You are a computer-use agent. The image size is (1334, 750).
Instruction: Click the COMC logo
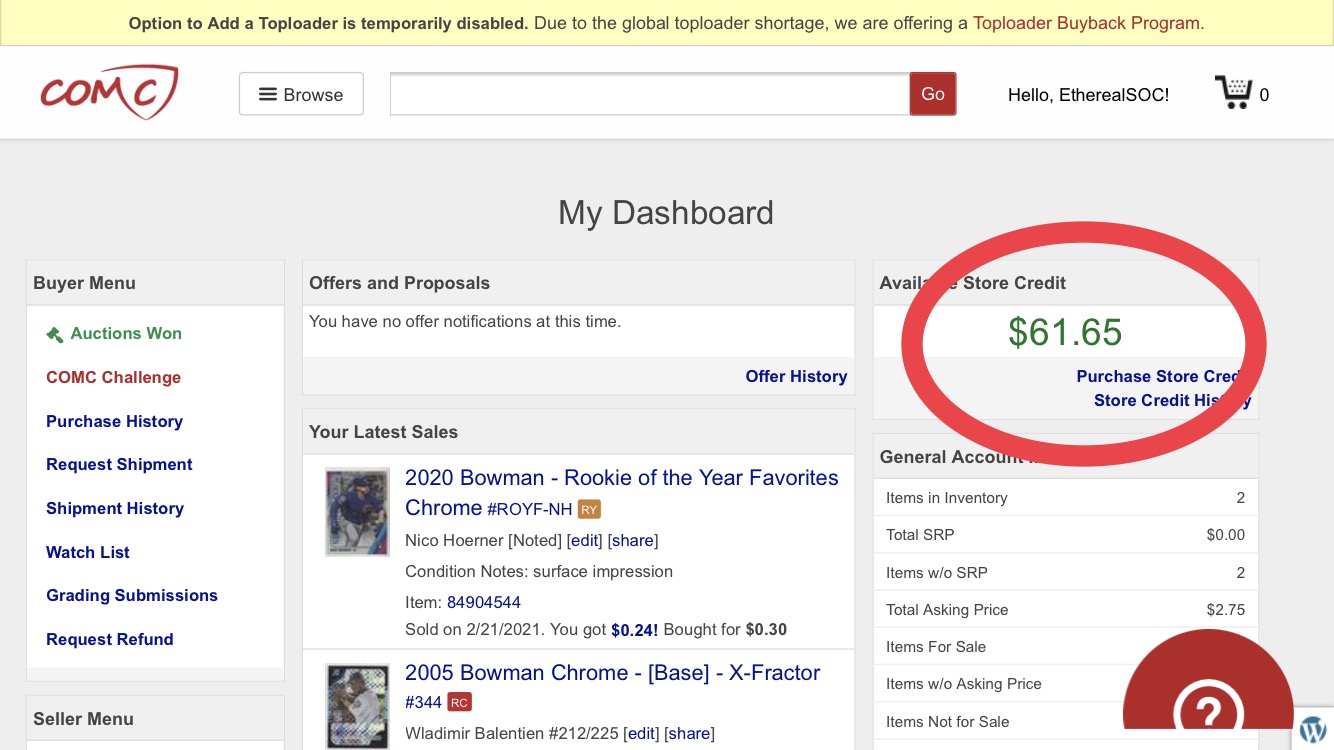pos(109,93)
